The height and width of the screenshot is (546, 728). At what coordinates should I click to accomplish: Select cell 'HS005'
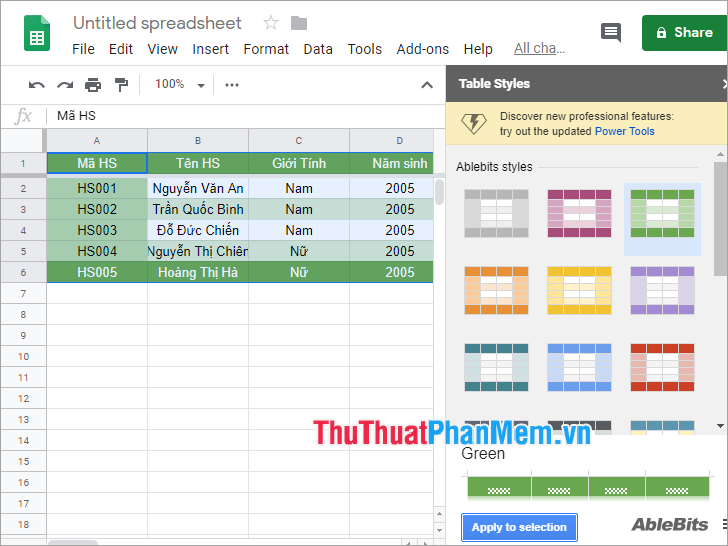click(x=97, y=273)
